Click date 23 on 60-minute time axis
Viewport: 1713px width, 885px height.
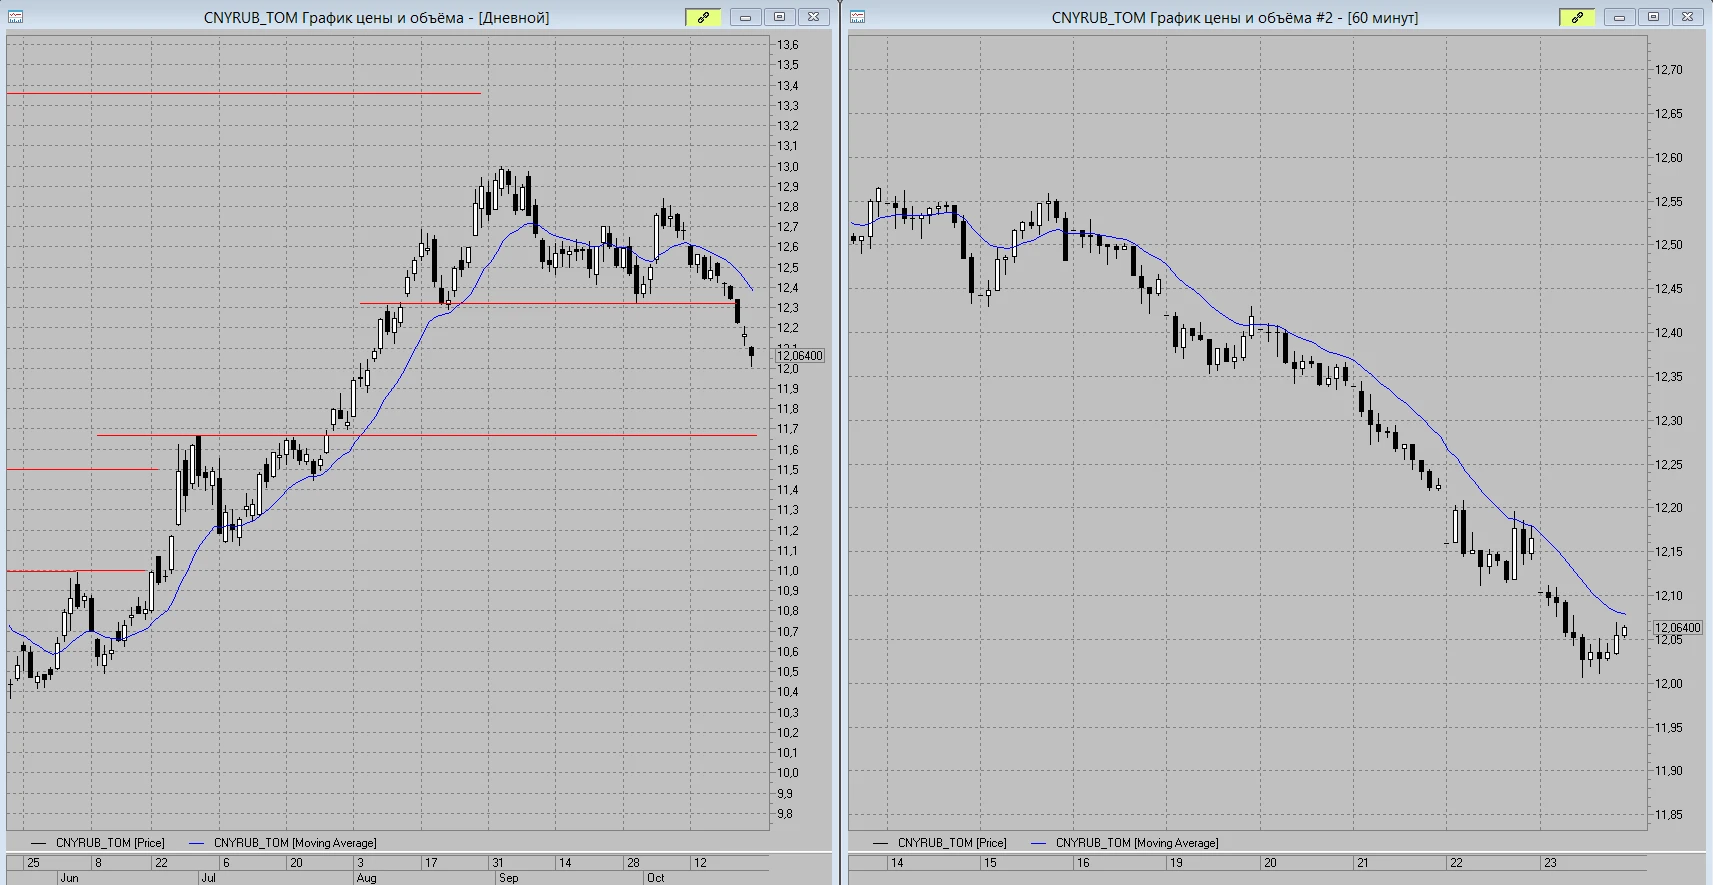[1550, 862]
